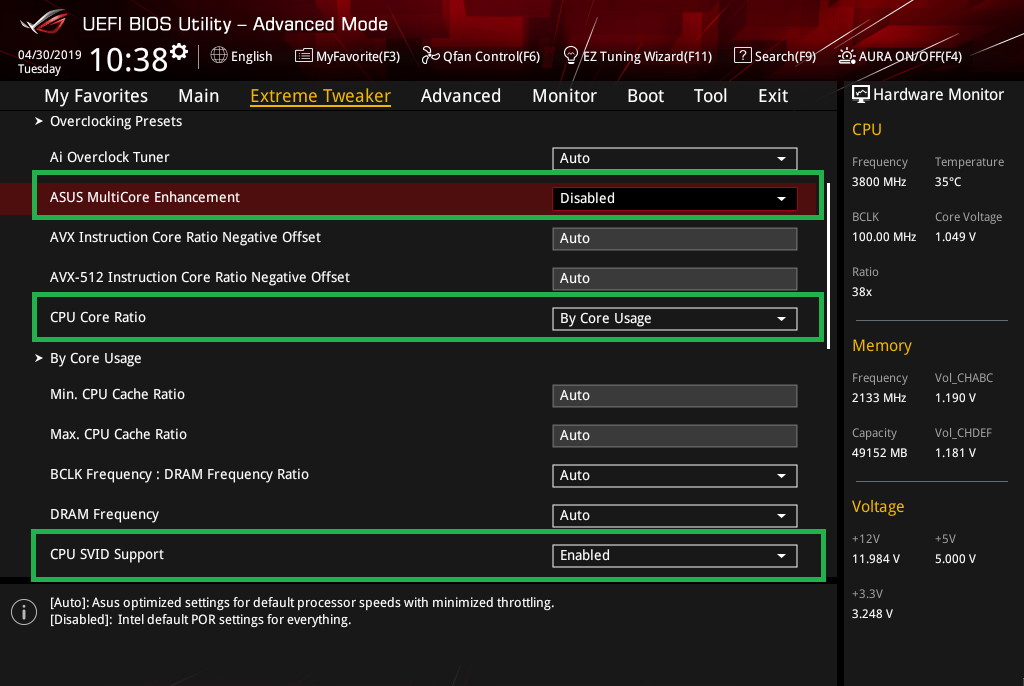Click CPU frequency value 3800 MHz
The width and height of the screenshot is (1024, 686).
point(879,182)
